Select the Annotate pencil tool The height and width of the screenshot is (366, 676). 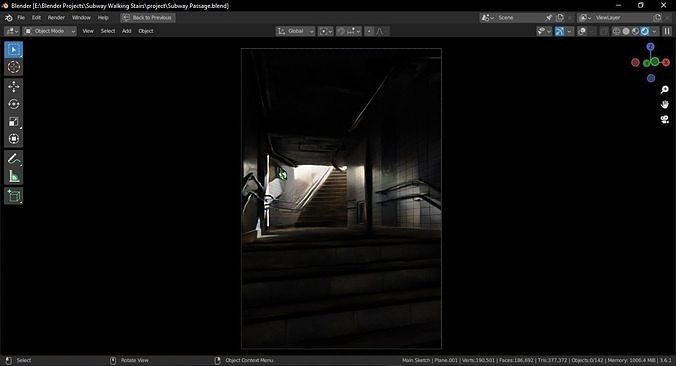13,159
